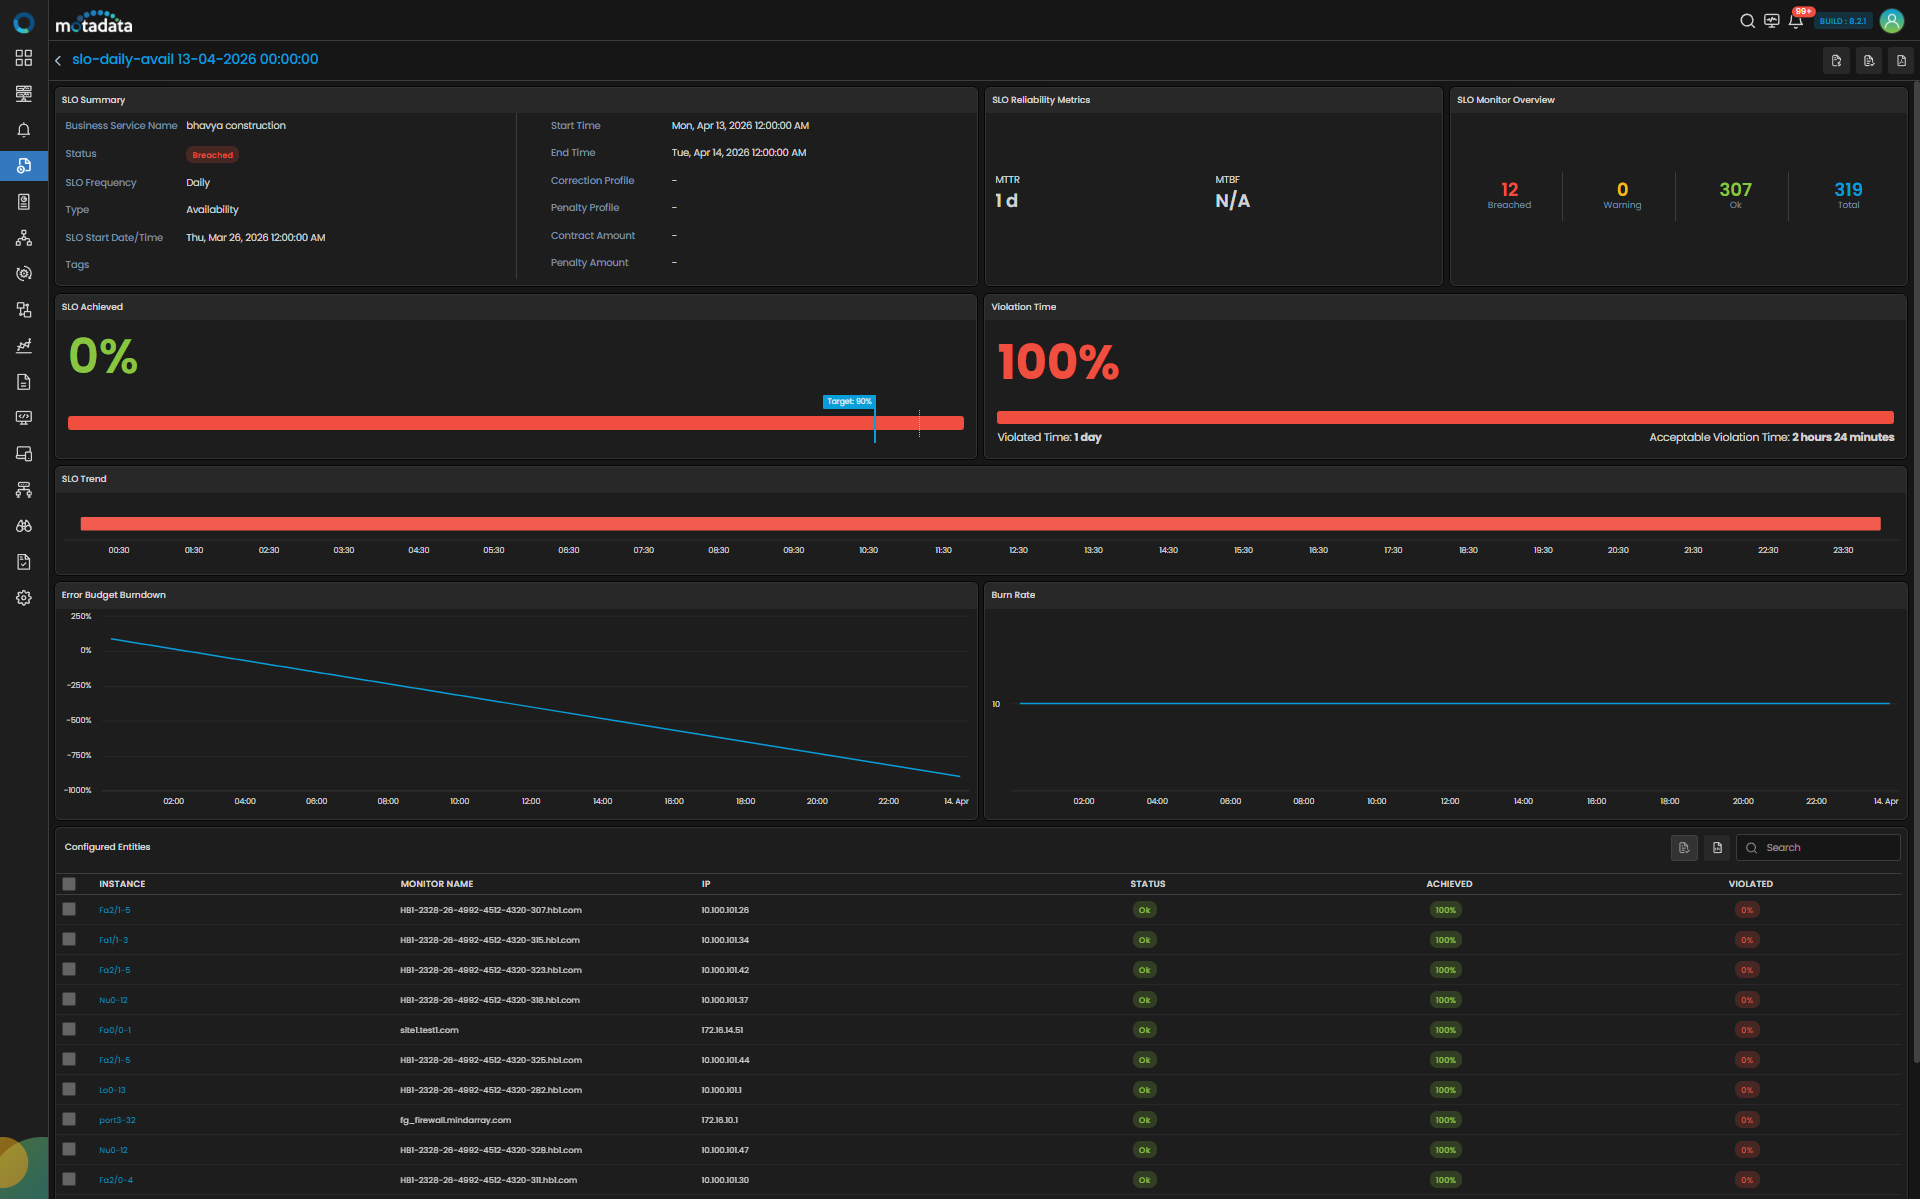Open the settings gear in sidebar

(24, 598)
